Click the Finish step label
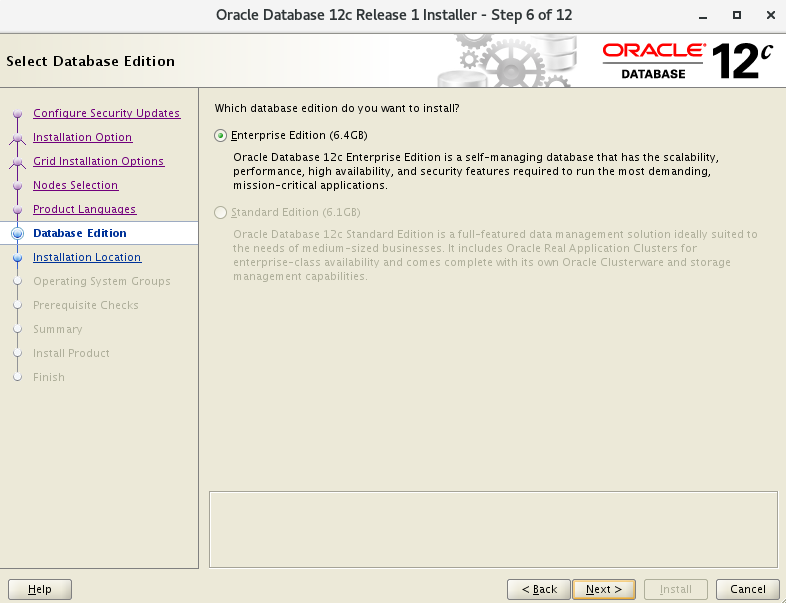This screenshot has width=786, height=603. tap(49, 377)
